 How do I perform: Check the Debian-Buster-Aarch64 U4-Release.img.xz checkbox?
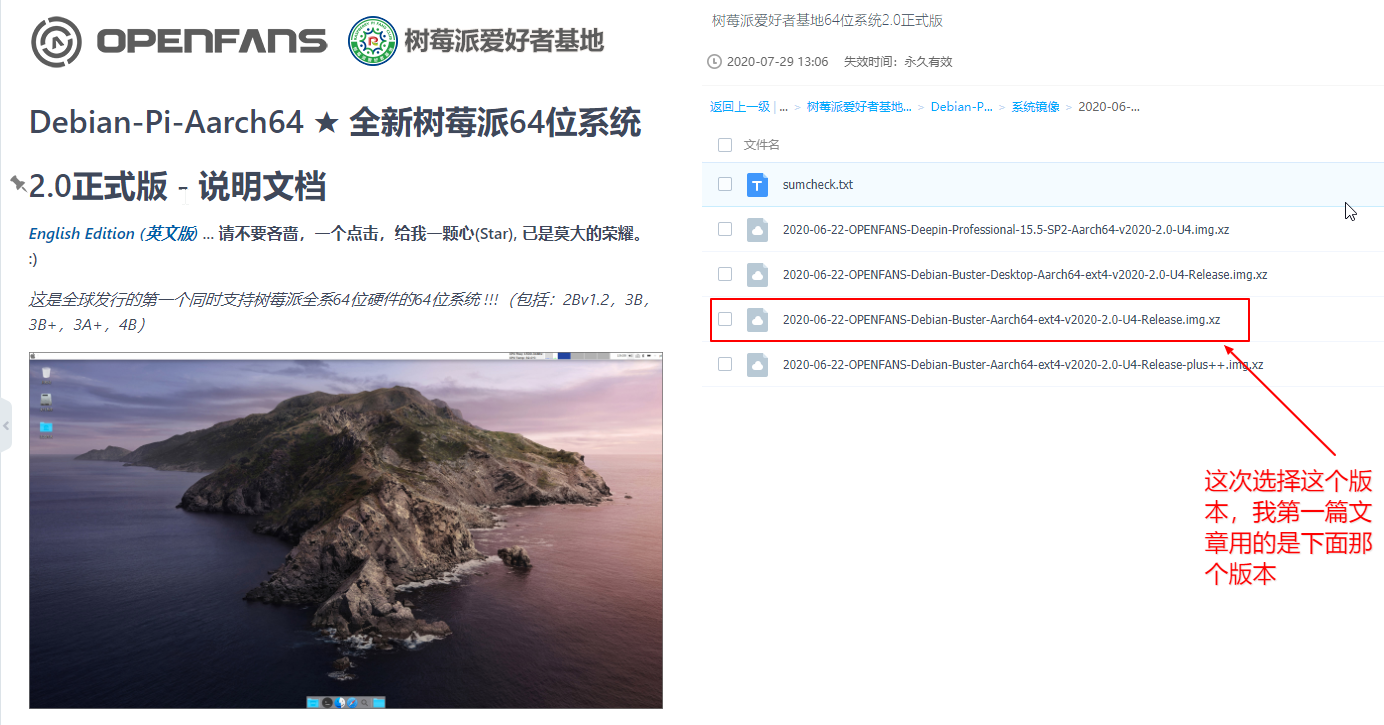(725, 320)
